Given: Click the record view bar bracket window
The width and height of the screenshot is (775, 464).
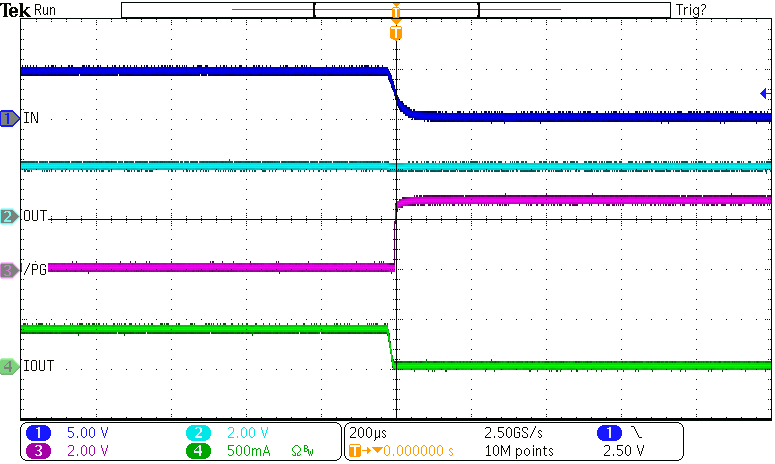Looking at the screenshot, I should click(396, 10).
